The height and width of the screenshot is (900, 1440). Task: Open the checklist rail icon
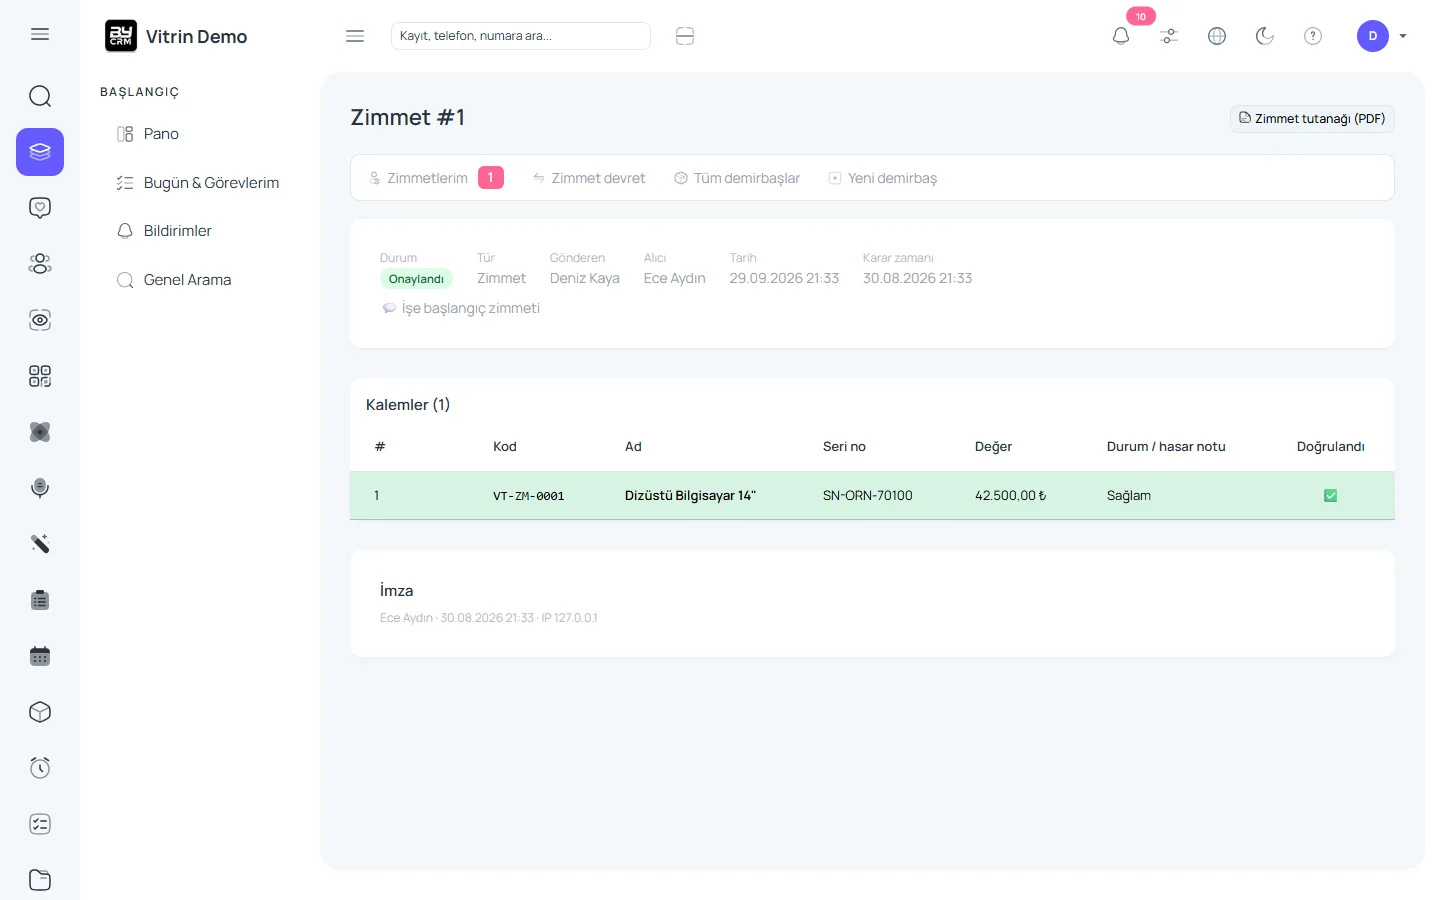[40, 824]
